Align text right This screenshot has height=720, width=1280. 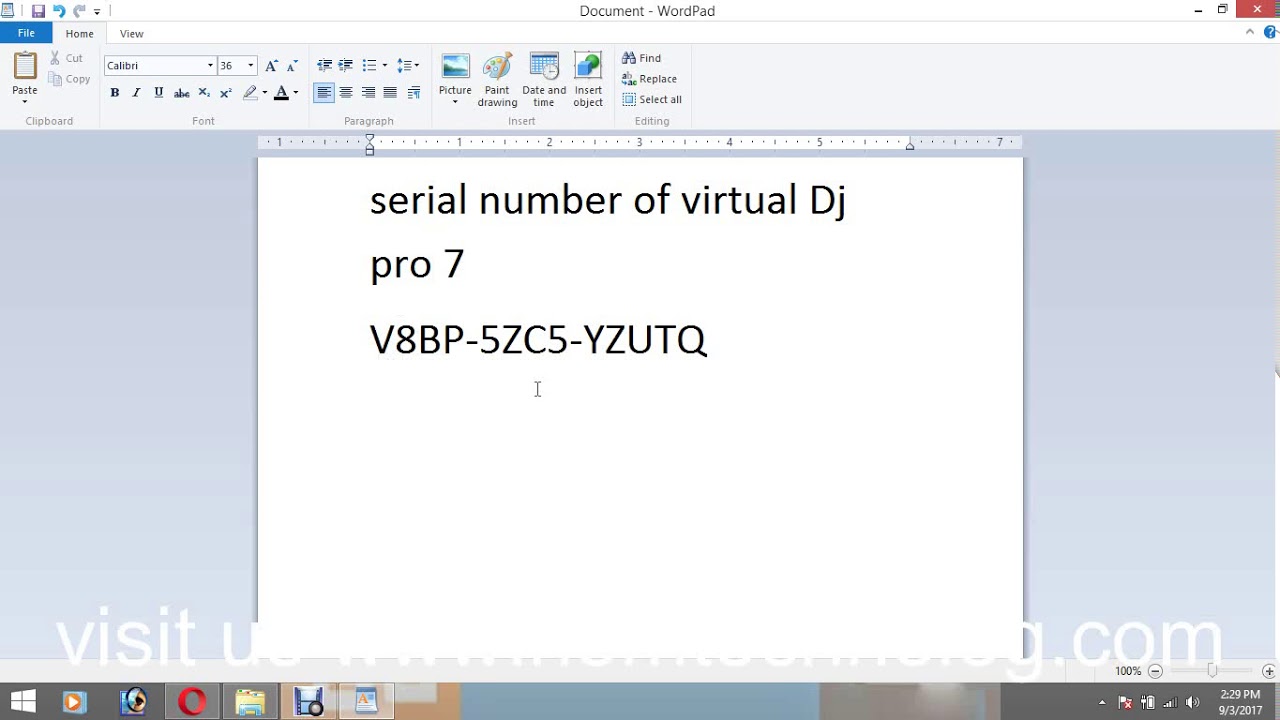pyautogui.click(x=368, y=93)
